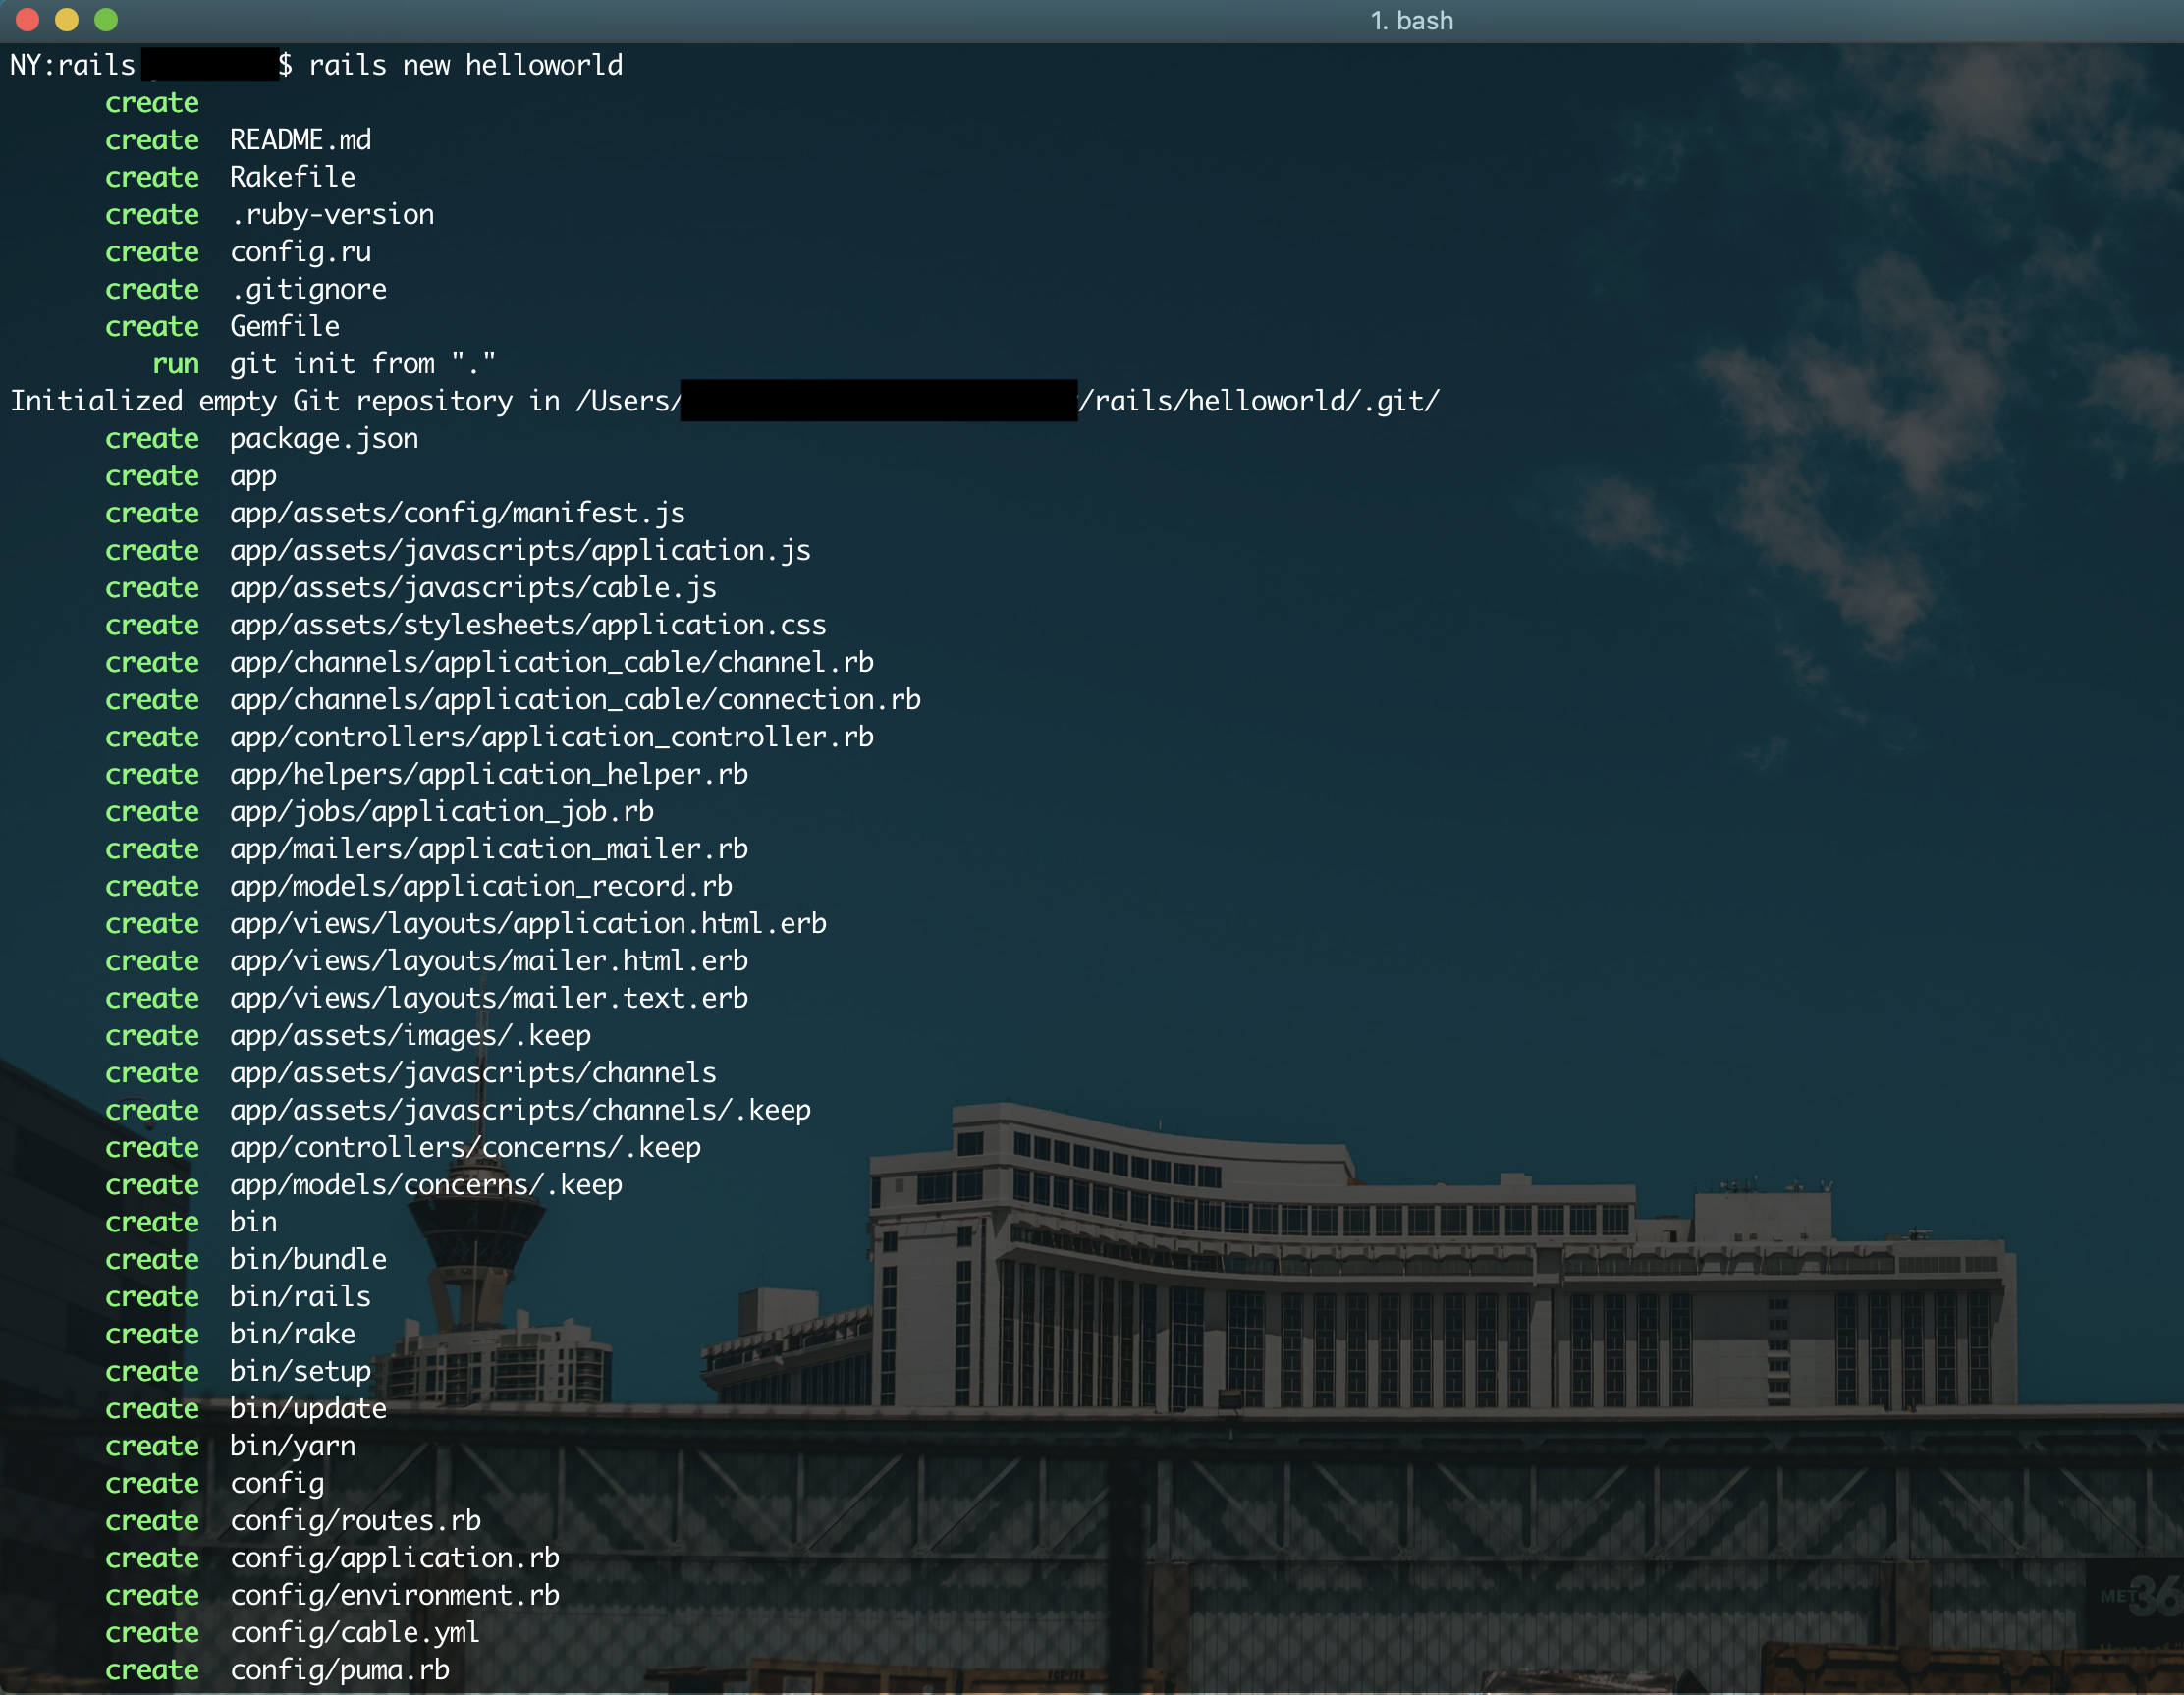Click the Gemfile output entry
Image resolution: width=2184 pixels, height=1695 pixels.
point(284,327)
